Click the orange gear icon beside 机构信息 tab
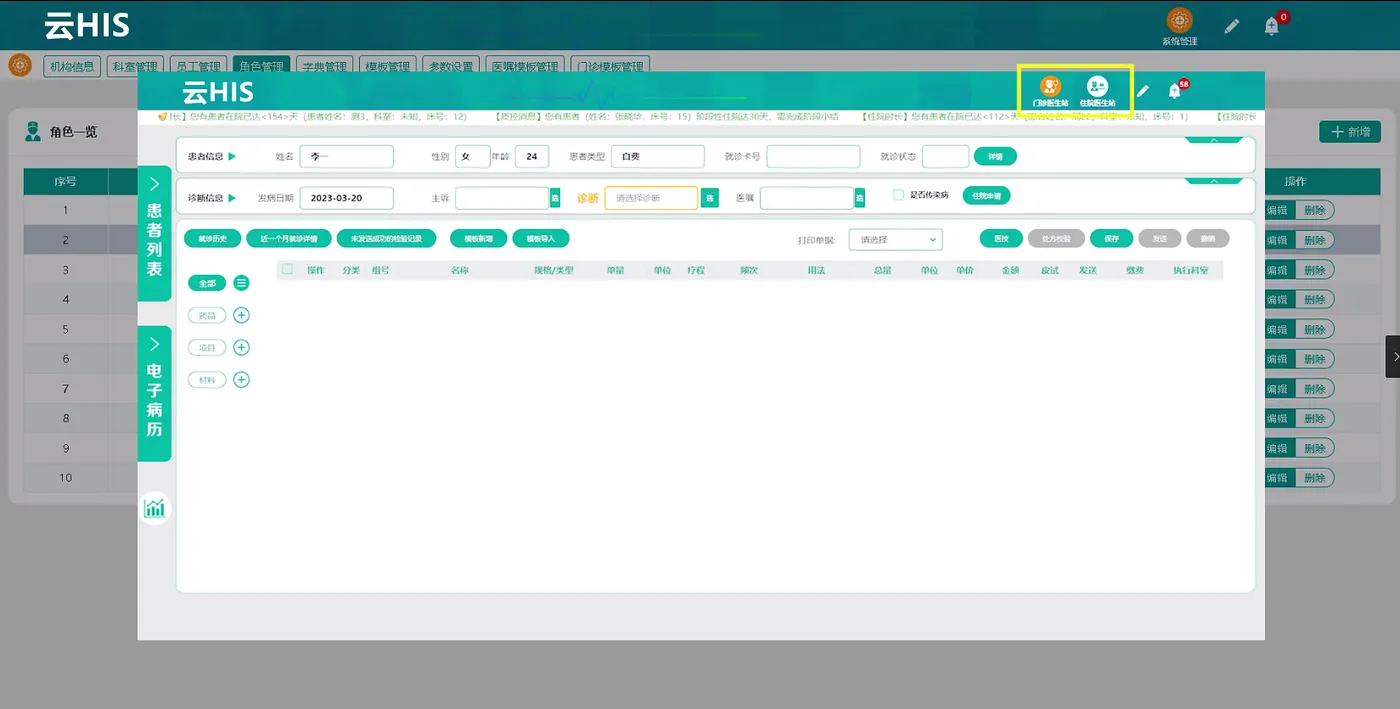1400x709 pixels. [19, 65]
